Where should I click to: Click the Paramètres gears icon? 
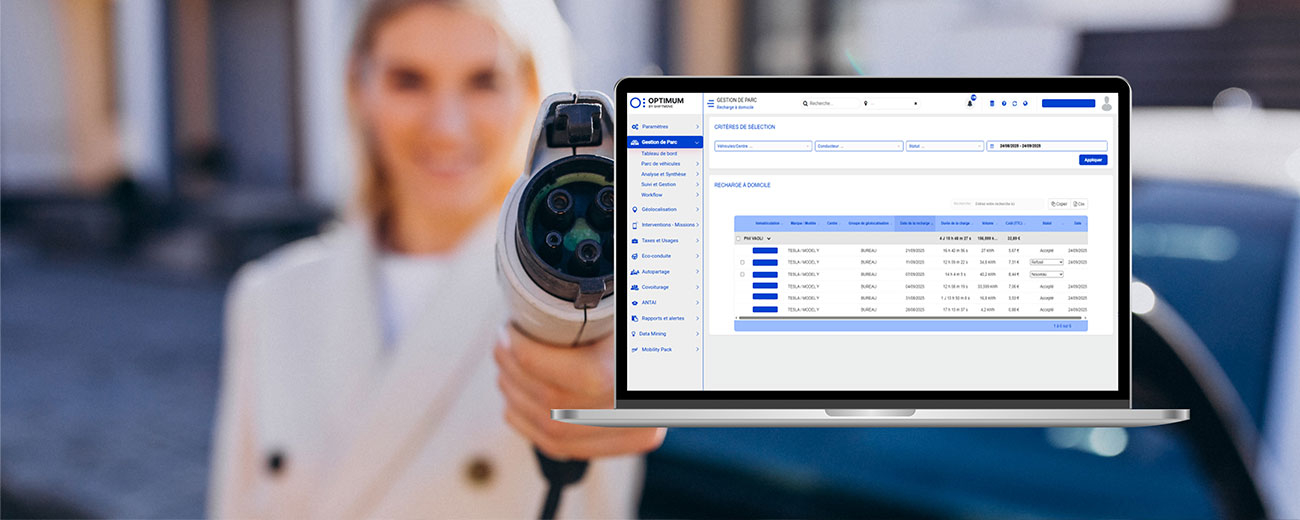point(635,127)
